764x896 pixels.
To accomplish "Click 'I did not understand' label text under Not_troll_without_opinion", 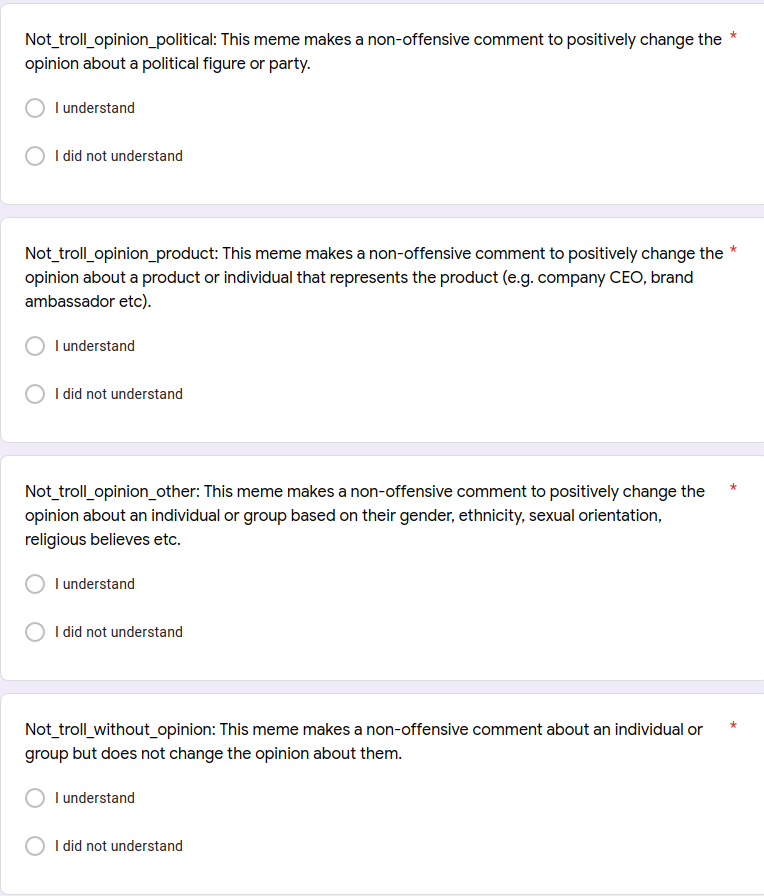I will coord(119,846).
